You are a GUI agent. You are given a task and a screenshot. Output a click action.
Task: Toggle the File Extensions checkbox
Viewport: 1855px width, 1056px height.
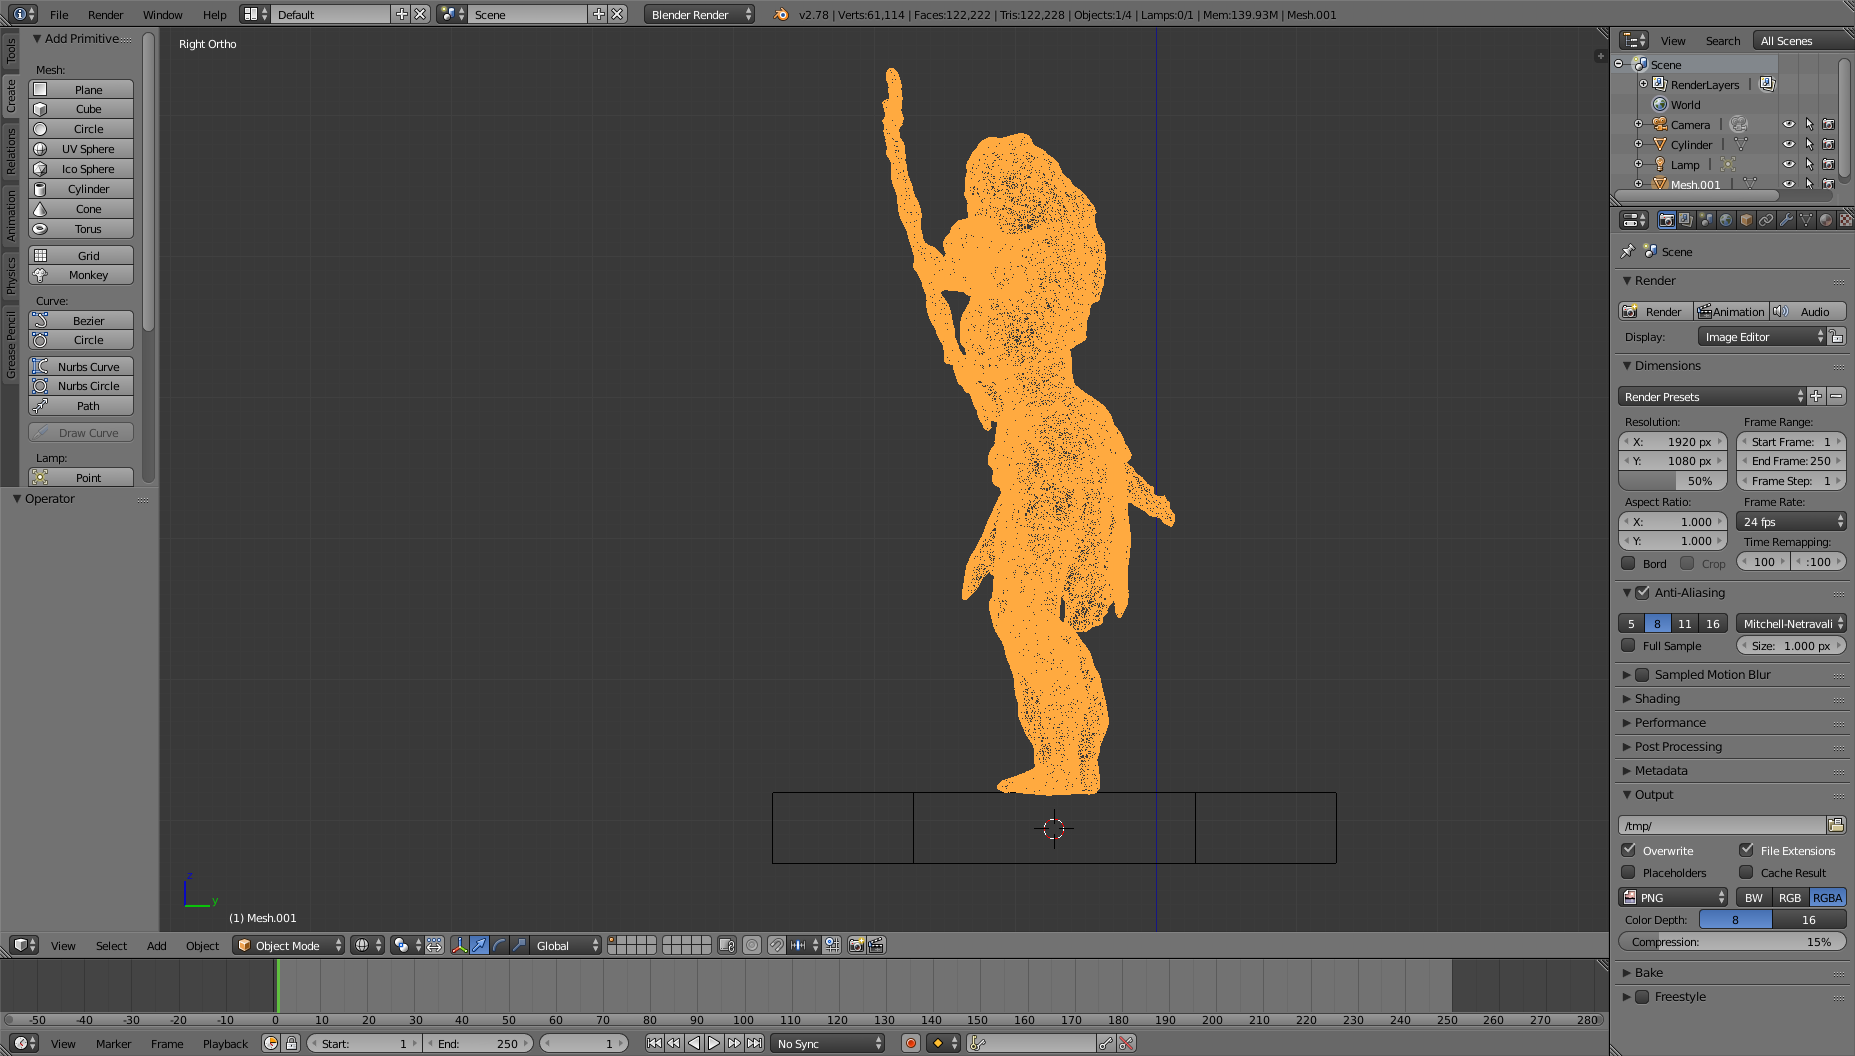(x=1746, y=850)
